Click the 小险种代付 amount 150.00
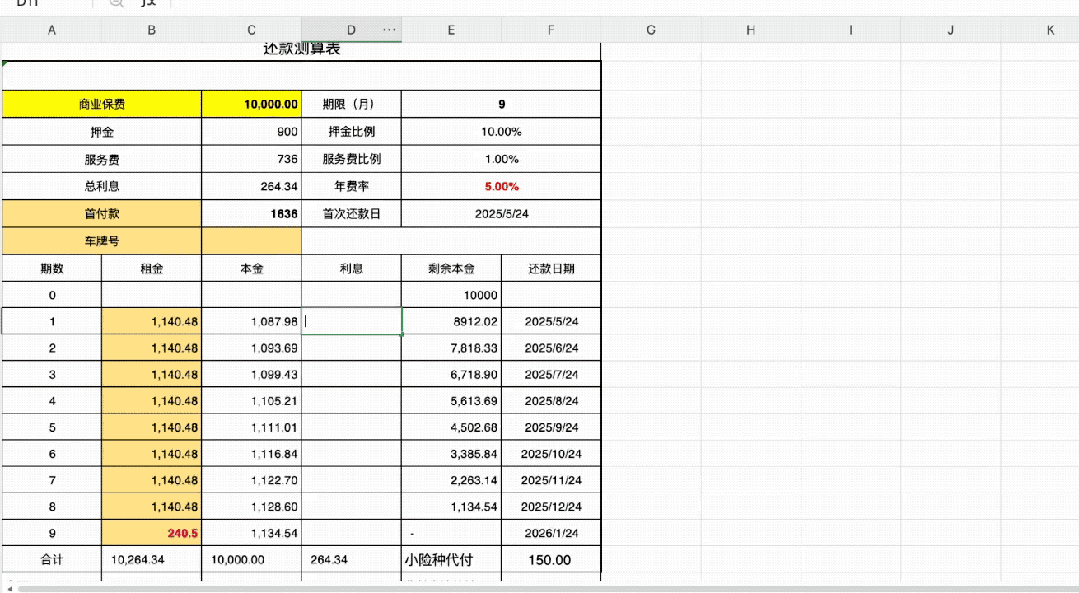The height and width of the screenshot is (593, 1079). click(551, 560)
